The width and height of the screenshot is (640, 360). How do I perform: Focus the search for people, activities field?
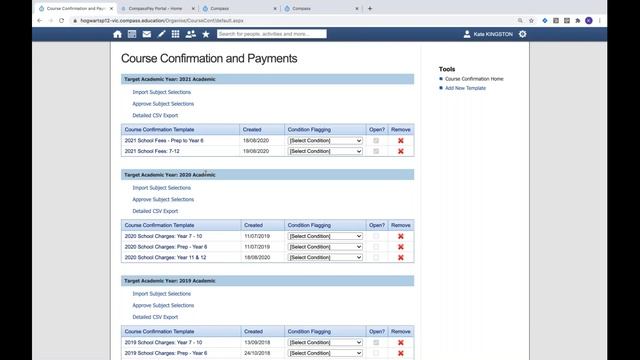click(x=272, y=34)
